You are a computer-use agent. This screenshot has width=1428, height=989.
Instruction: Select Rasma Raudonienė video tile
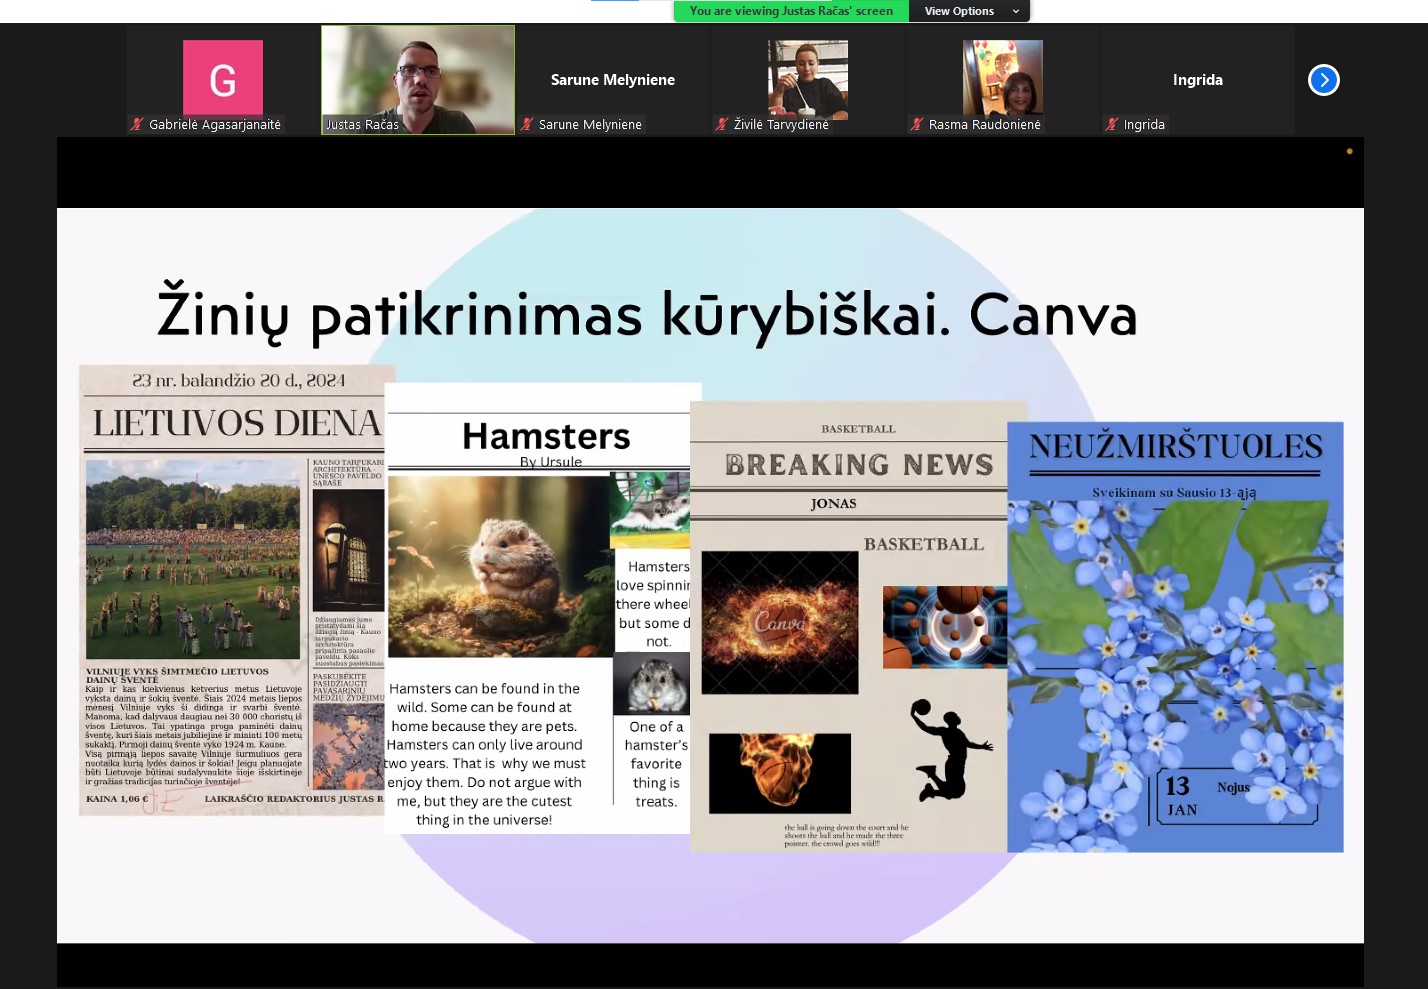point(1003,80)
